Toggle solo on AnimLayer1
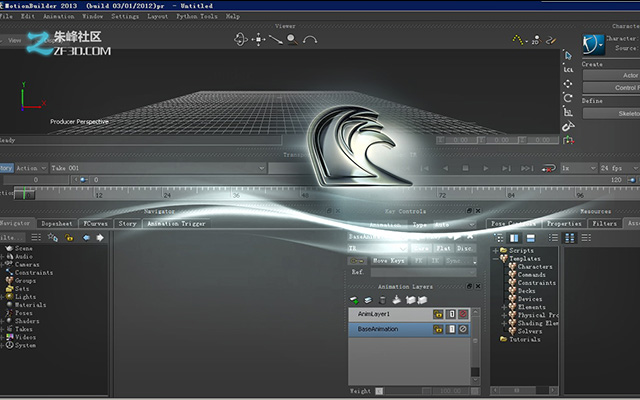This screenshot has height=400, width=640. (451, 314)
